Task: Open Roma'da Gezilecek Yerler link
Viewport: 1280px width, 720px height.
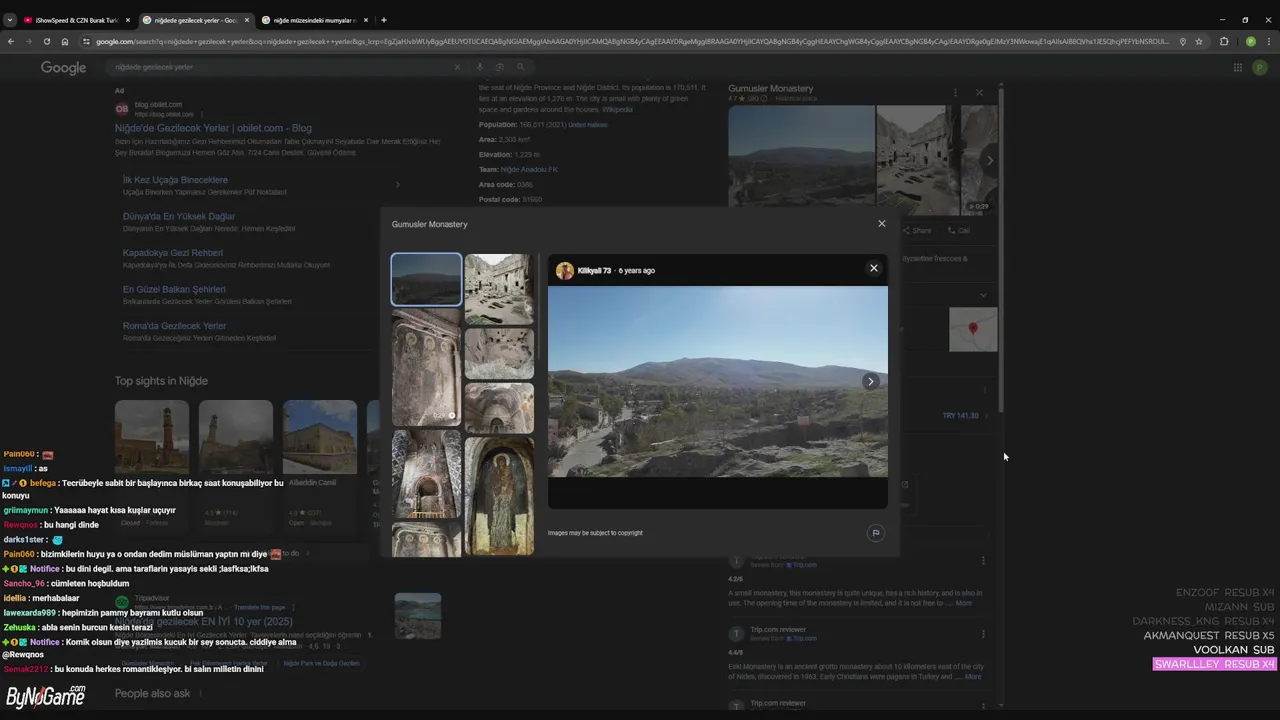Action: (x=175, y=326)
